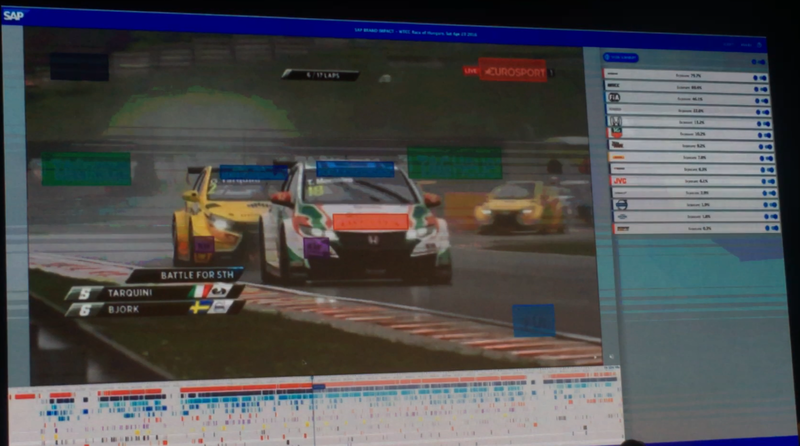
Task: Select the orange detection box on the Honda's bumper
Action: [371, 221]
